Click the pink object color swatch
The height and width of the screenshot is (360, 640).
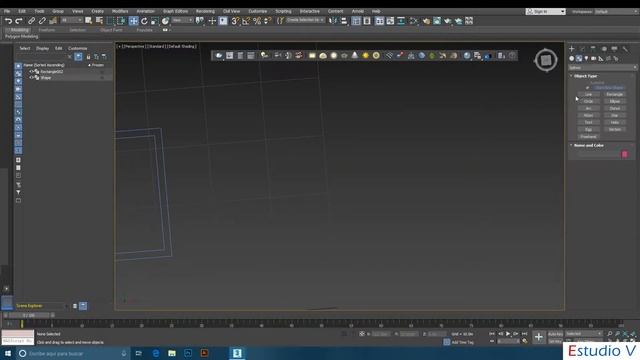tap(624, 154)
